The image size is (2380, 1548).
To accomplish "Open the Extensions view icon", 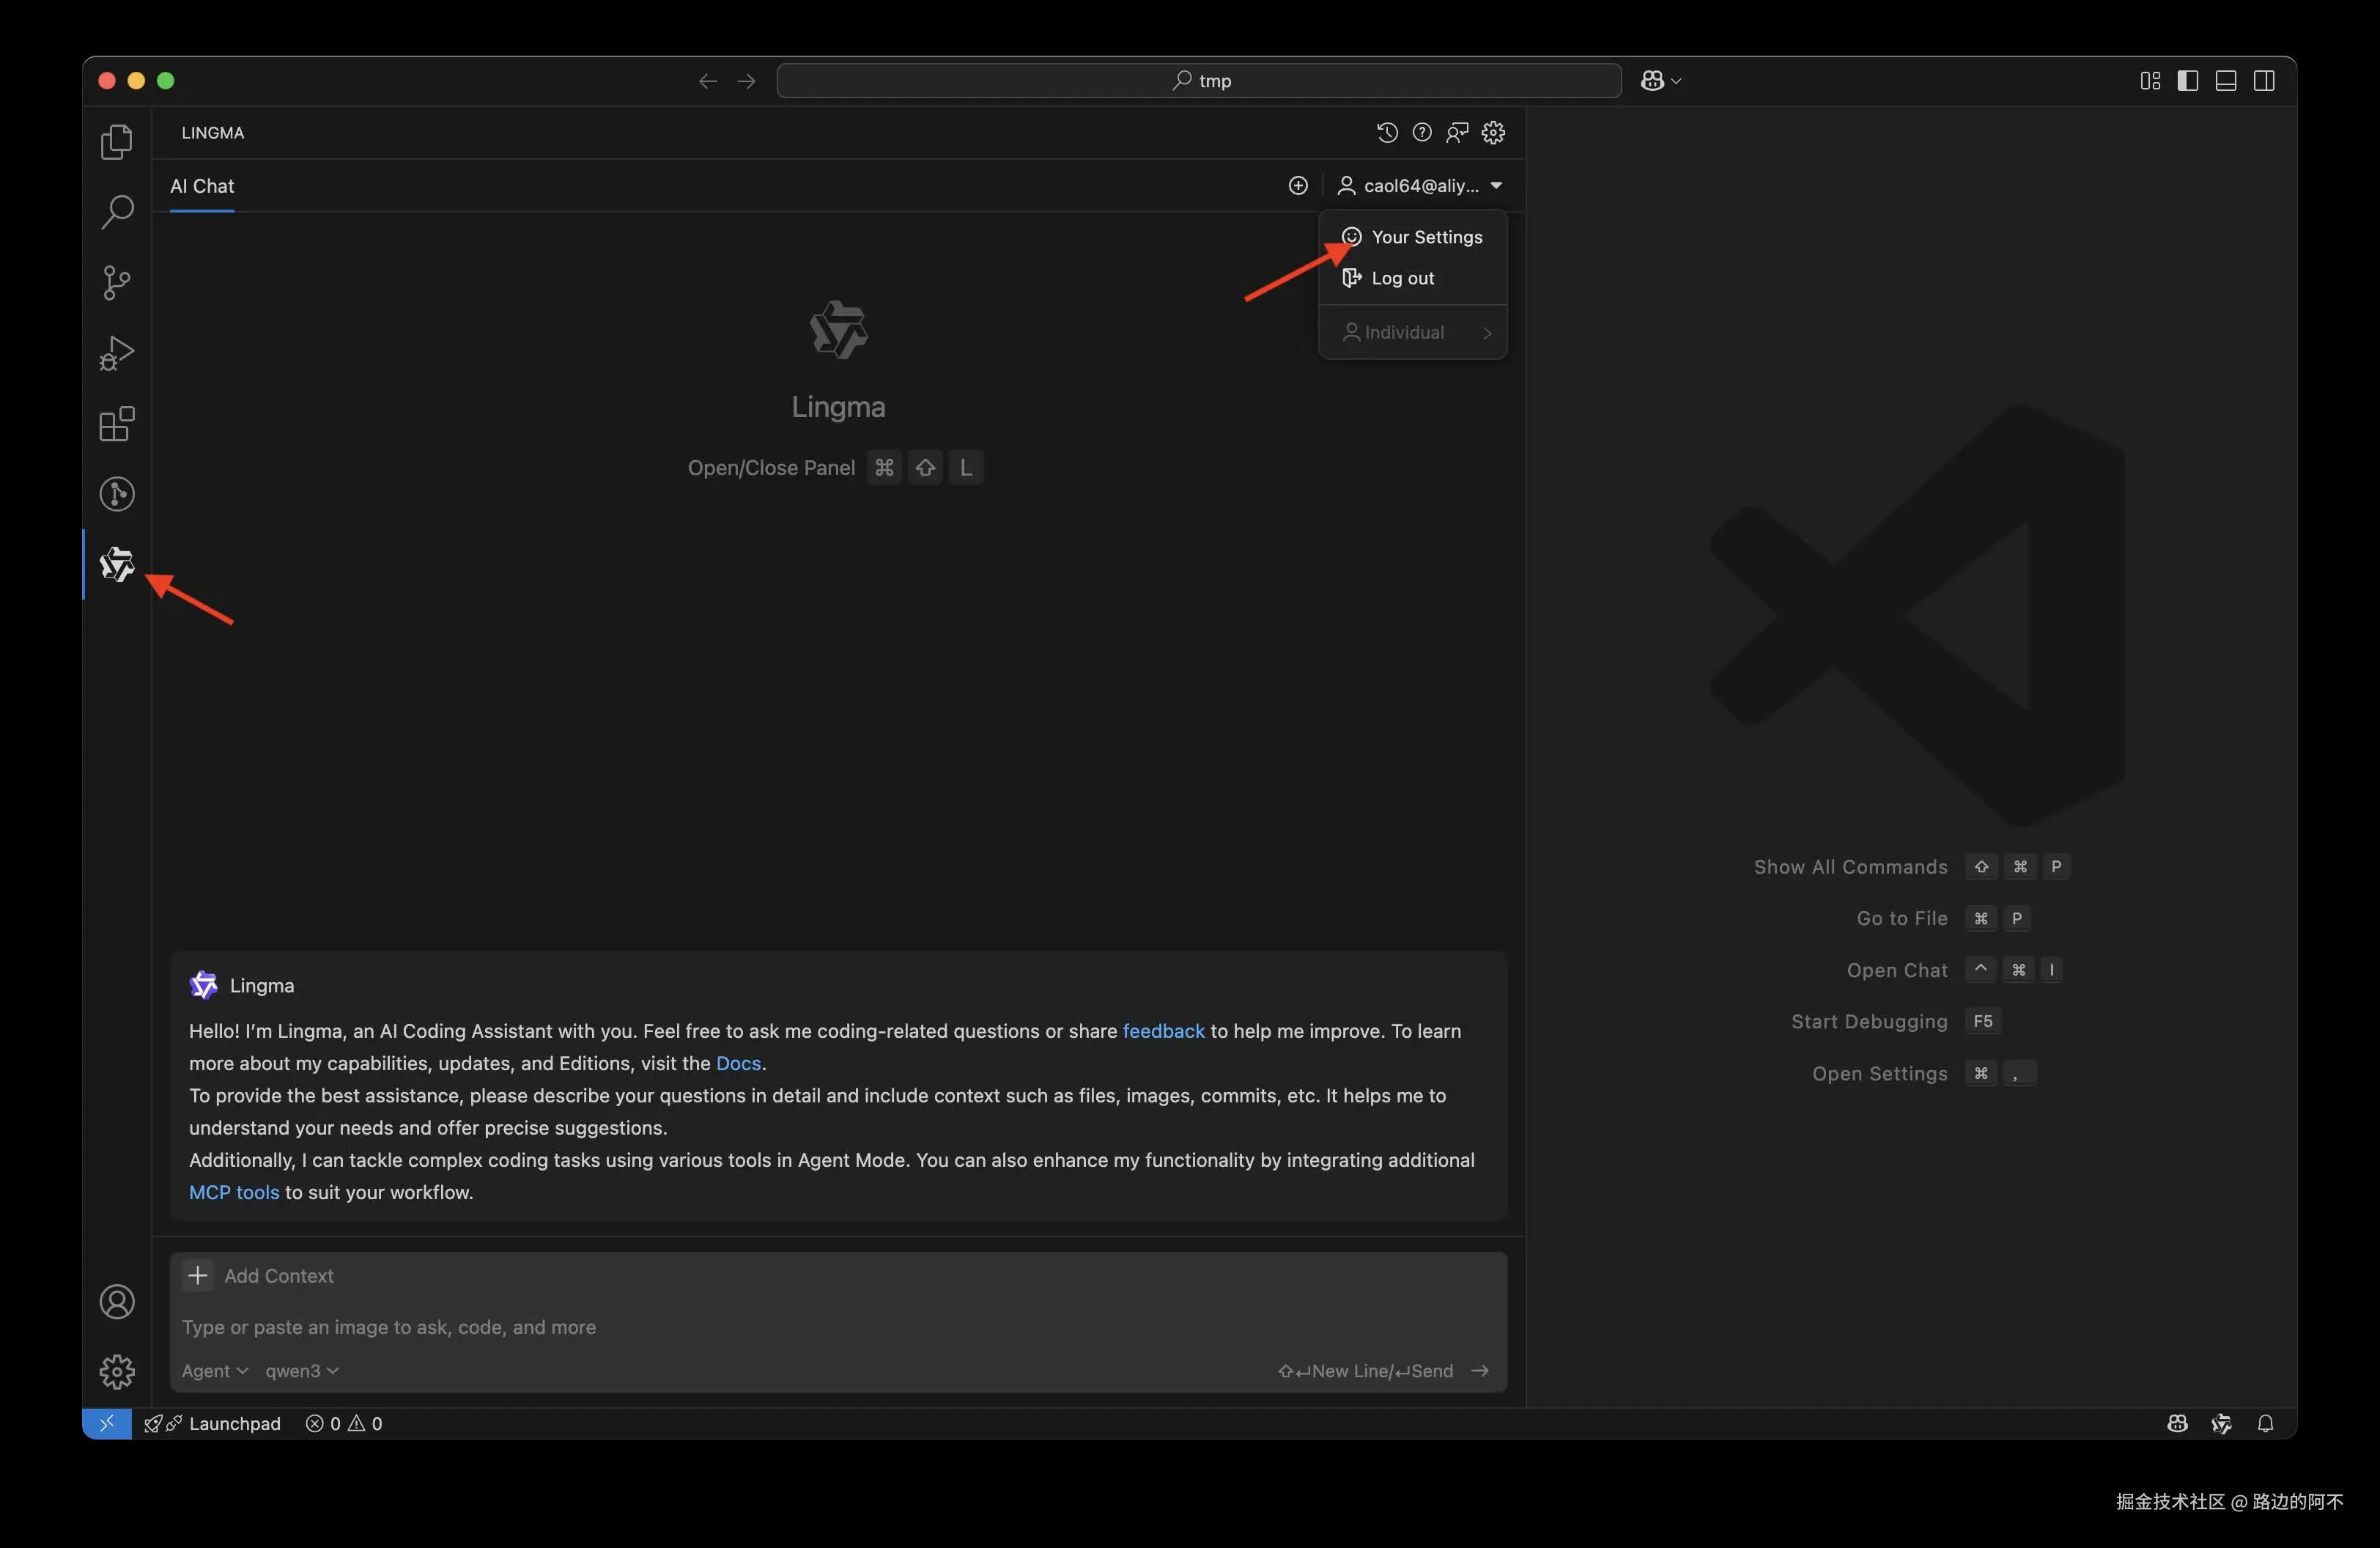I will (117, 424).
